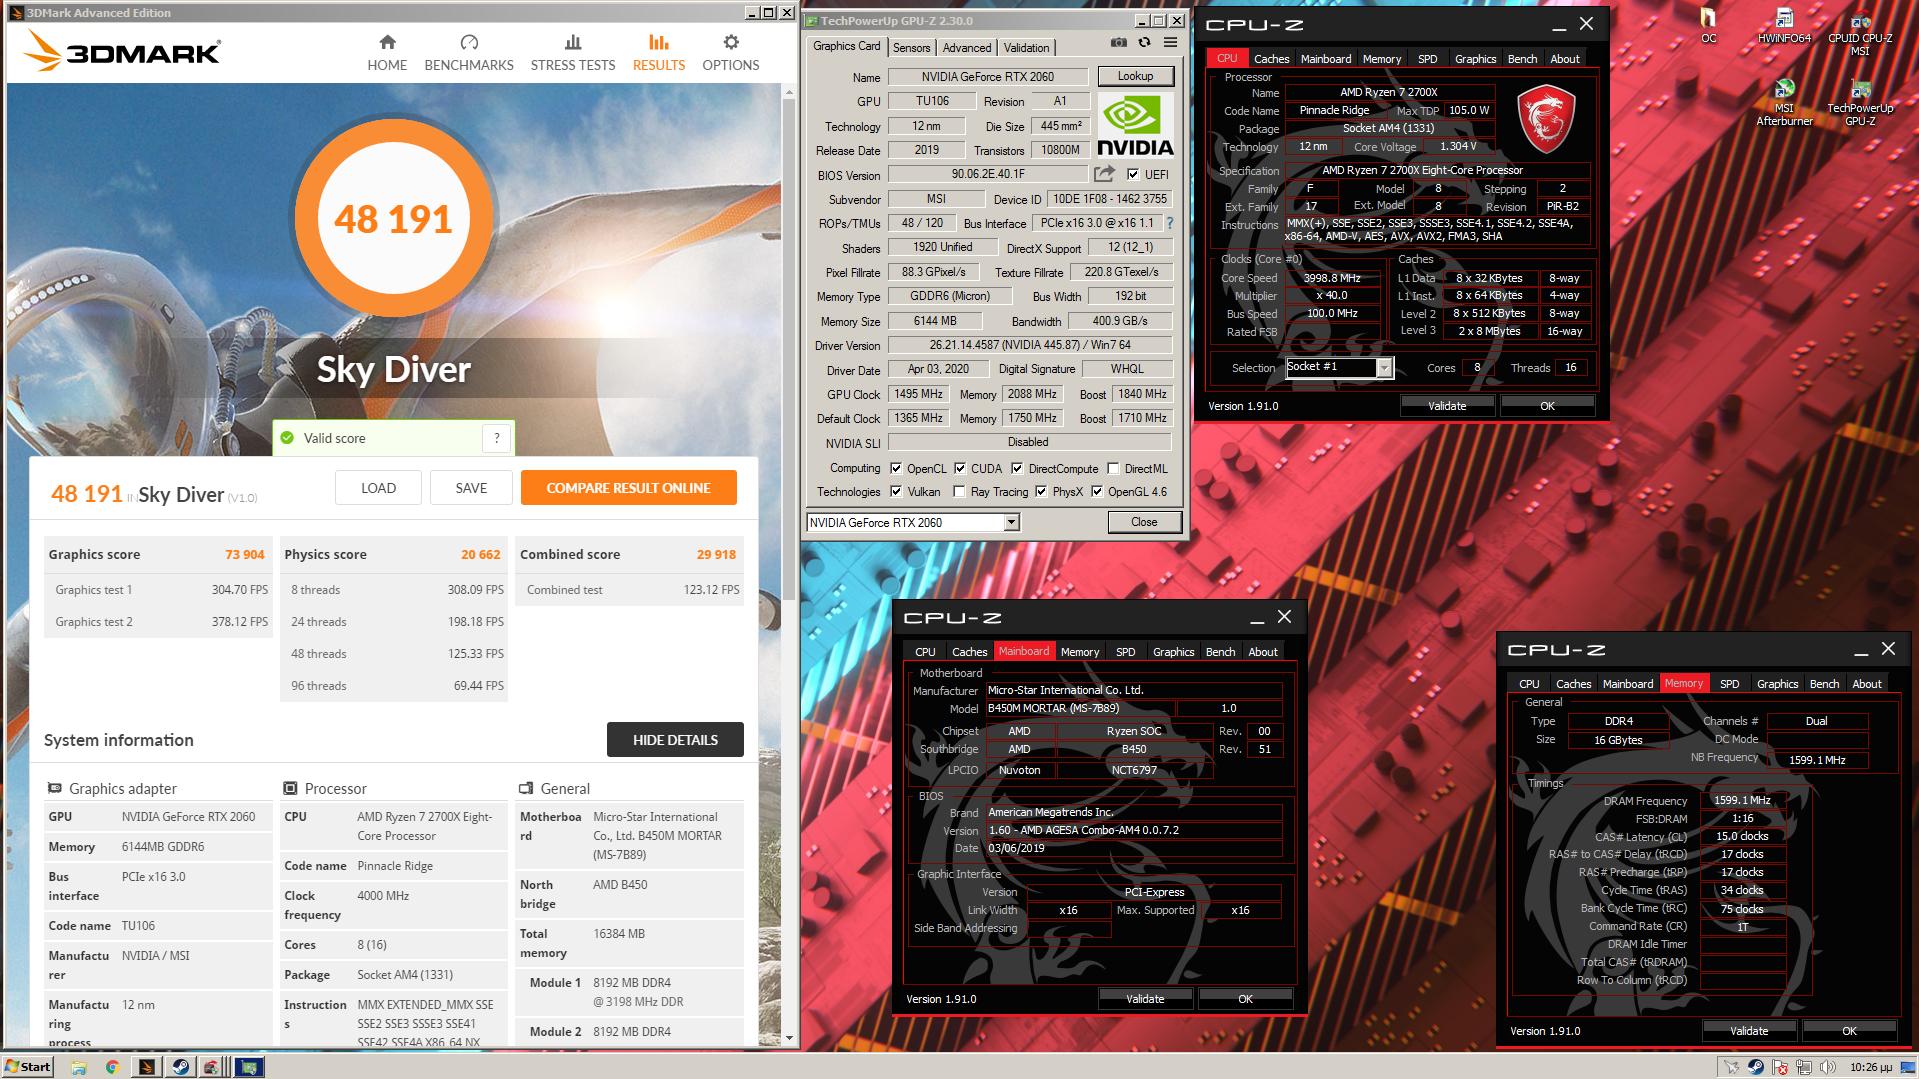Click the GPU-Z Device ID field

coord(1110,199)
